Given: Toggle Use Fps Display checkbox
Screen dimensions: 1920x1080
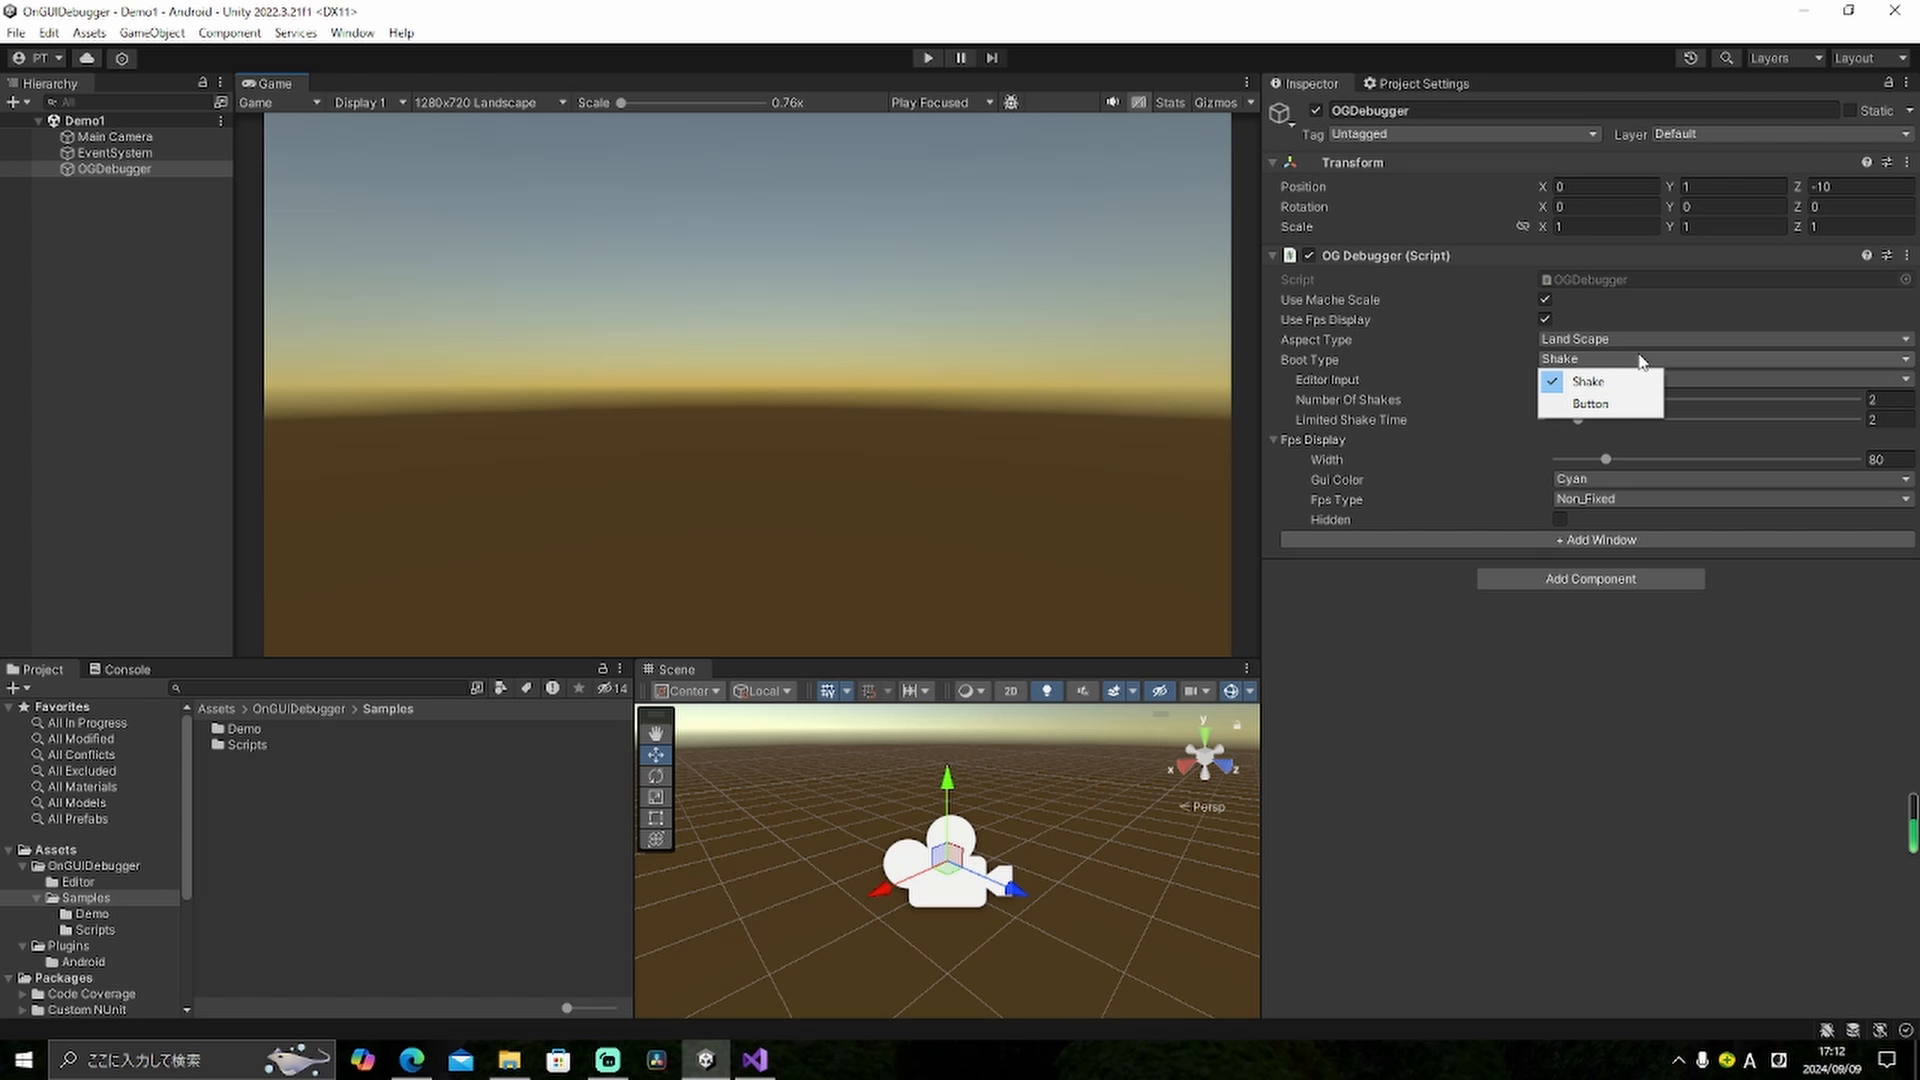Looking at the screenshot, I should pyautogui.click(x=1545, y=319).
